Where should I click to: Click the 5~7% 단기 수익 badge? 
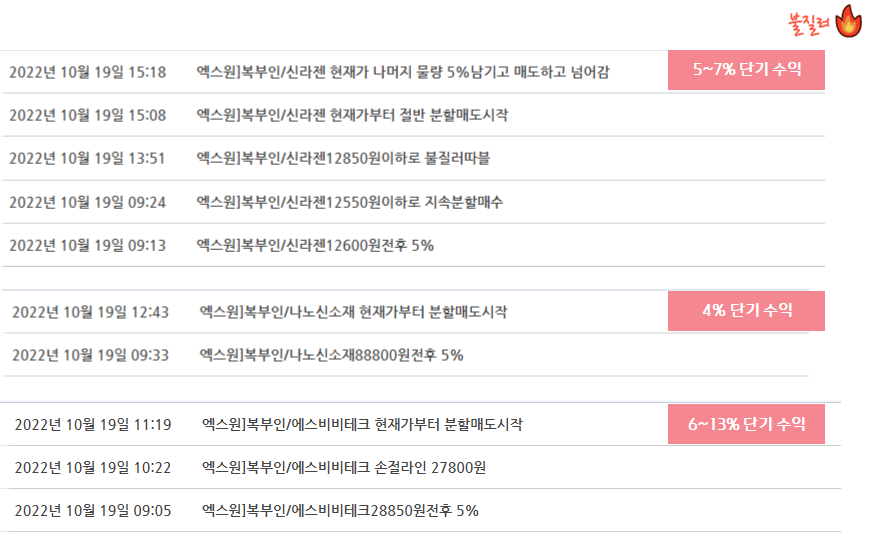coord(746,70)
